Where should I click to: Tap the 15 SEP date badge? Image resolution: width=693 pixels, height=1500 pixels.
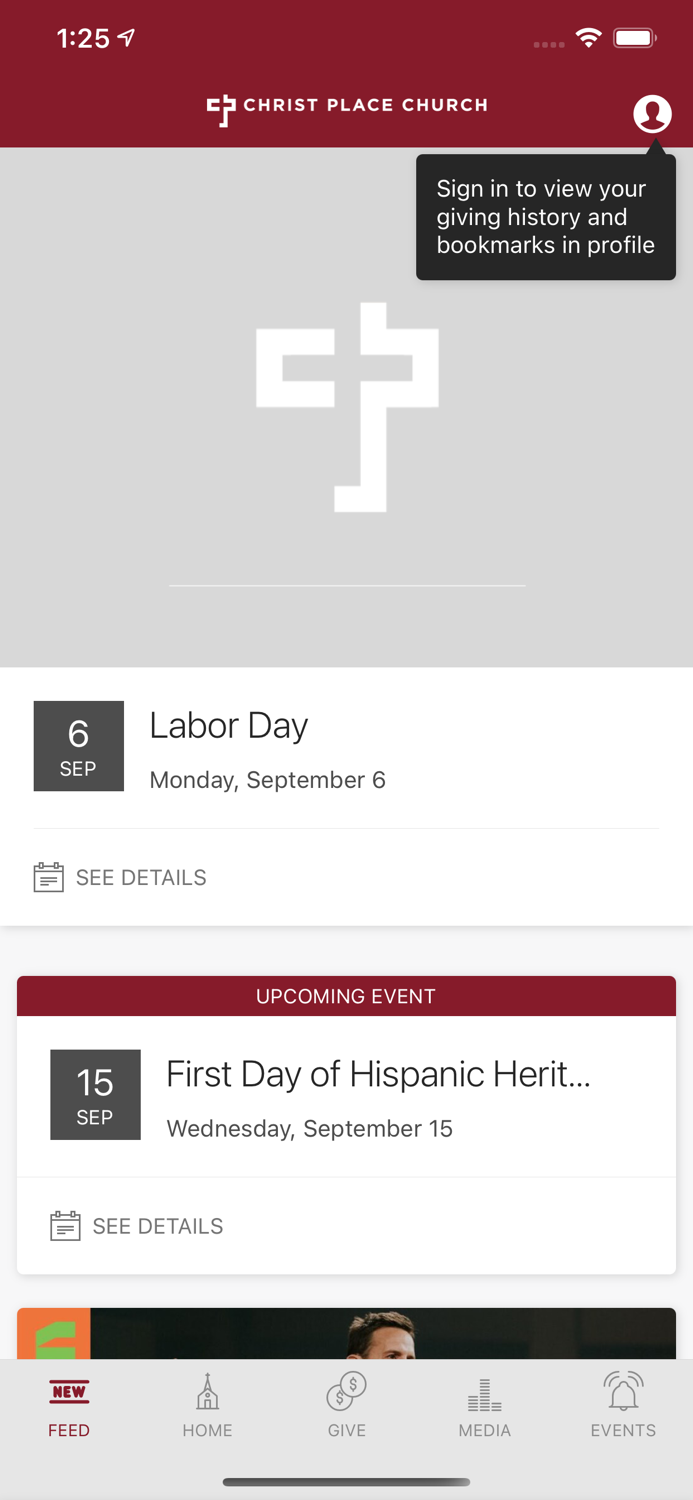(x=95, y=1095)
